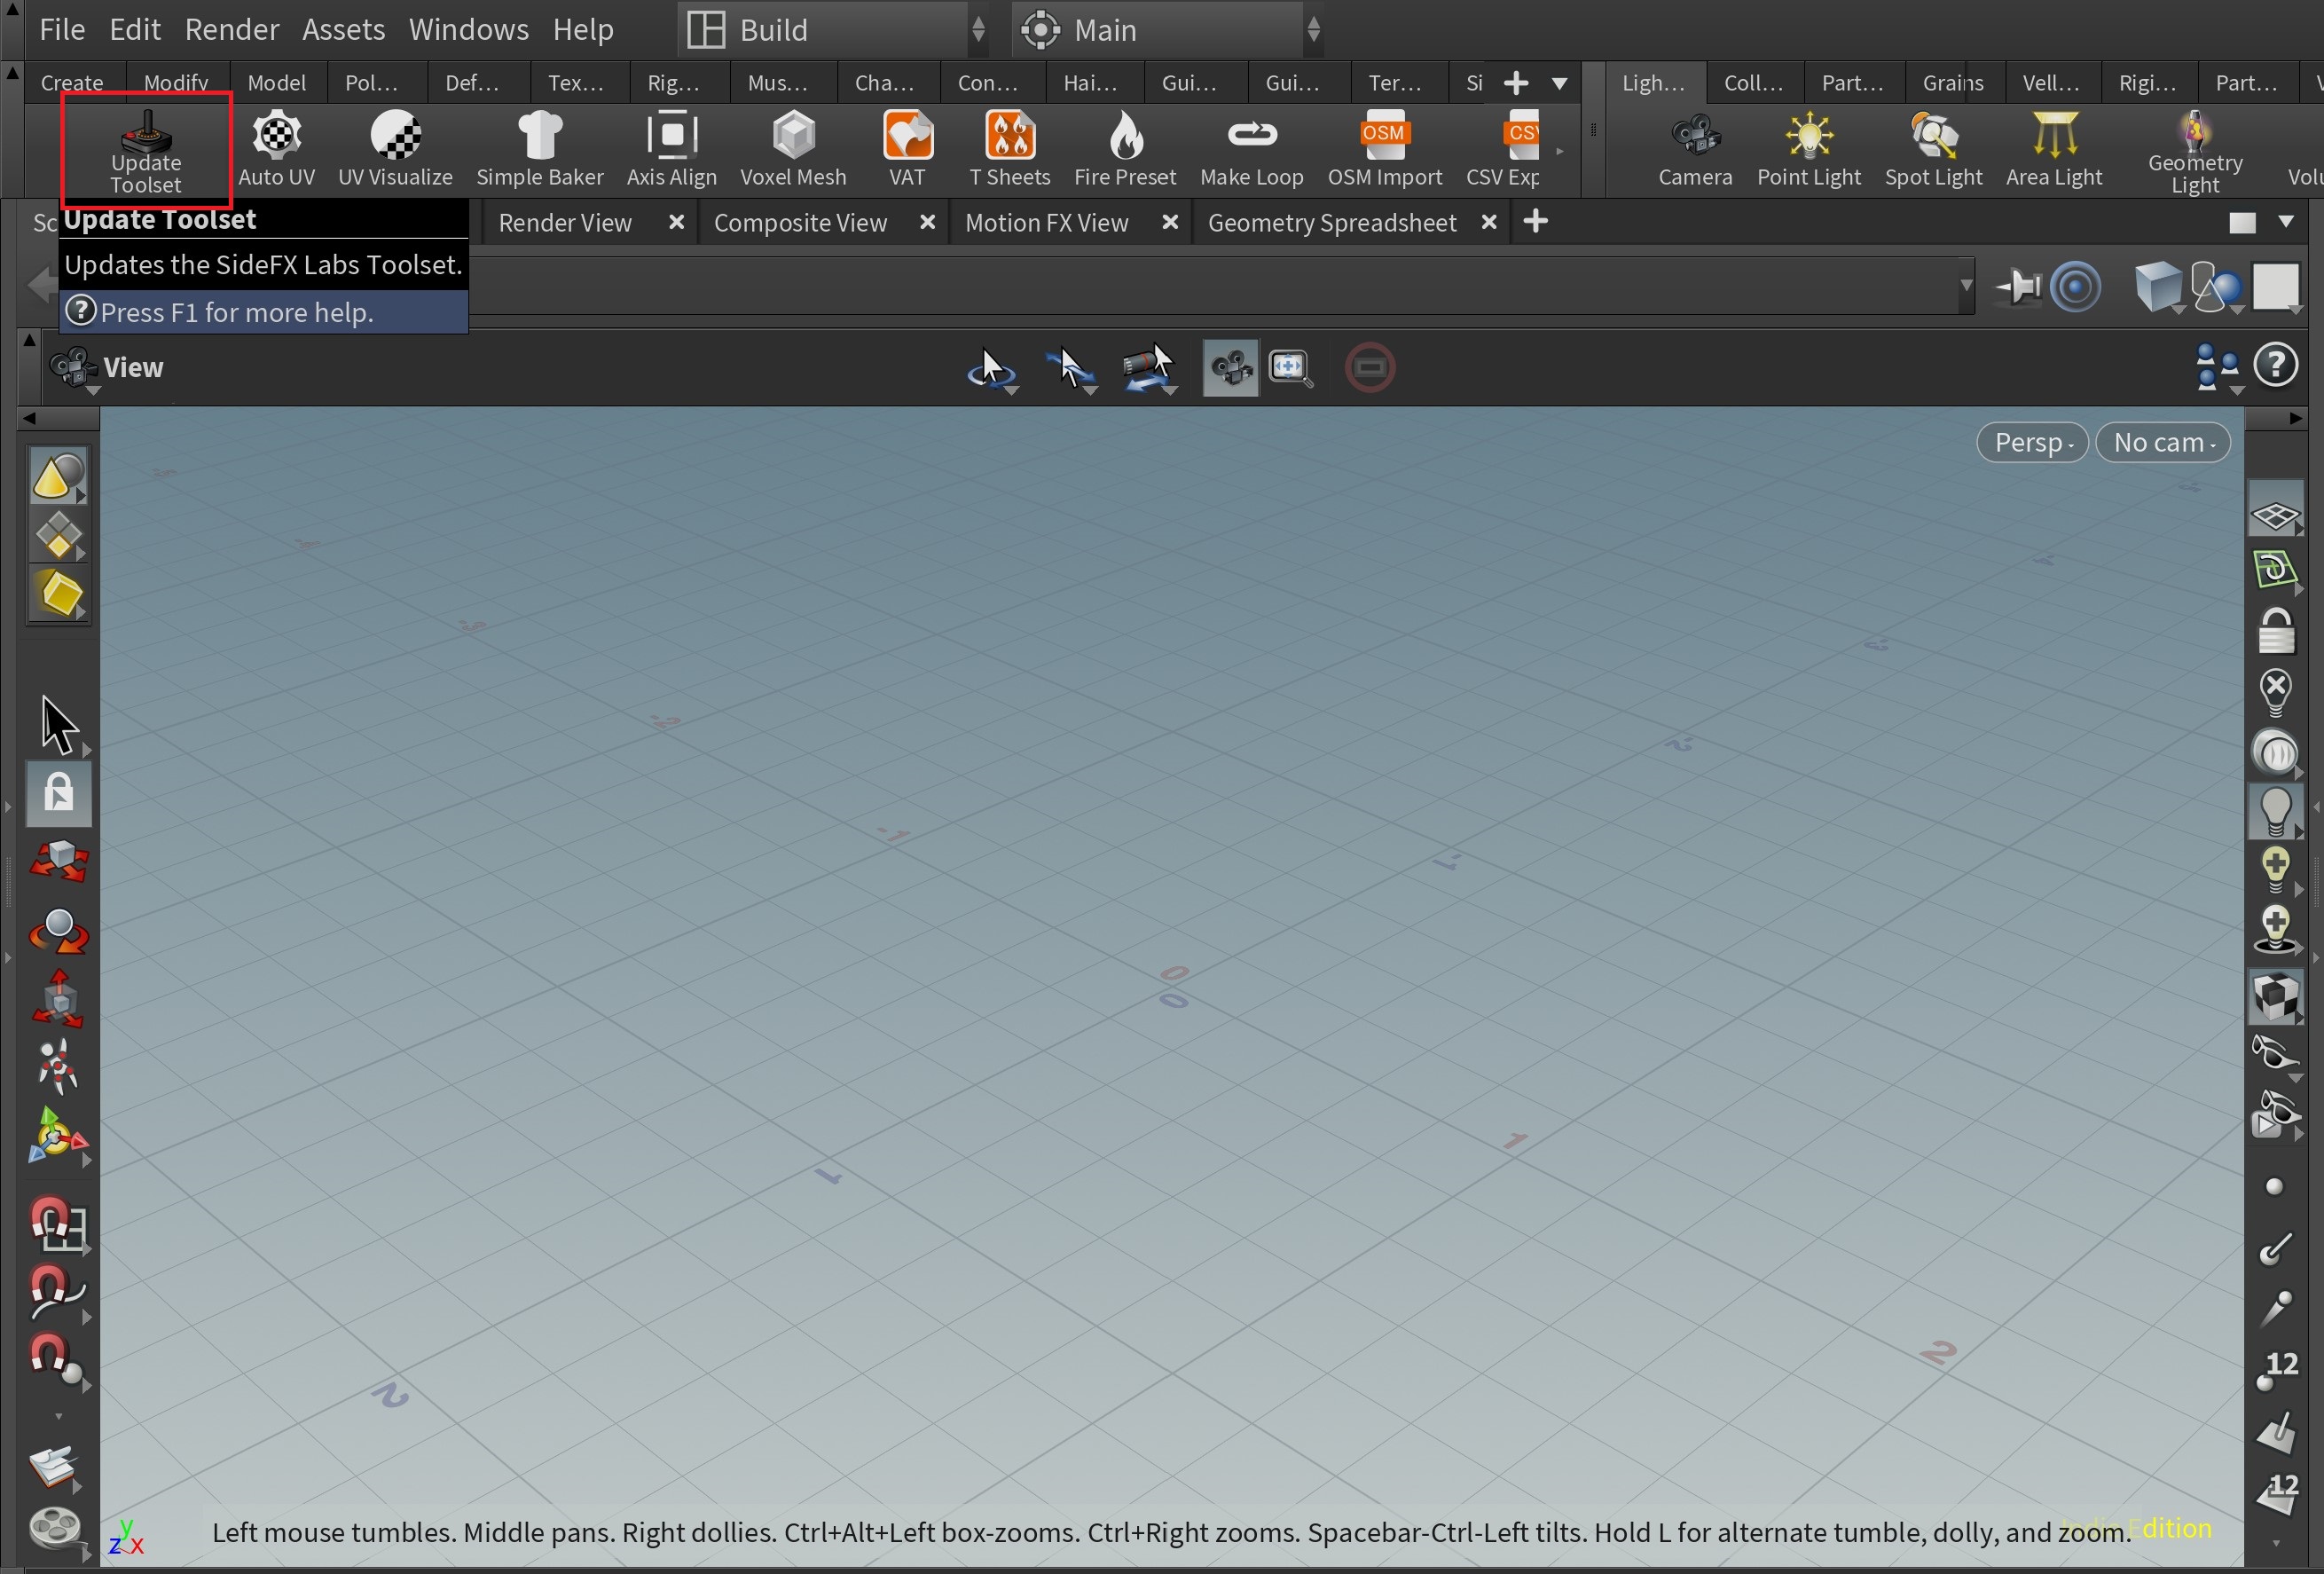Screen dimensions: 2324x1574
Task: Pin the pane with the pin icon
Action: (2018, 287)
